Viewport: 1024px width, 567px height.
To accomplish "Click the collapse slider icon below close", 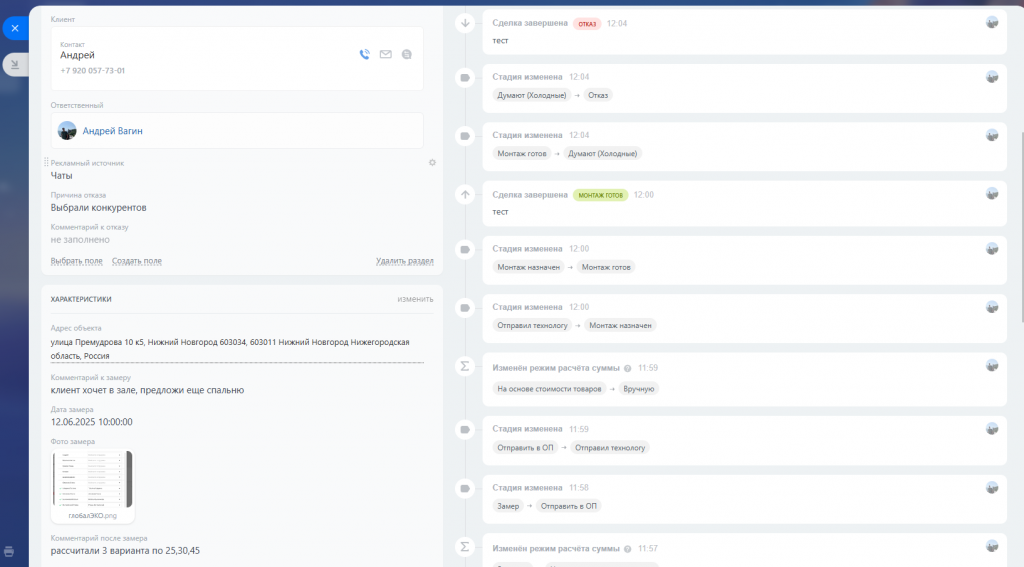I will [x=15, y=64].
